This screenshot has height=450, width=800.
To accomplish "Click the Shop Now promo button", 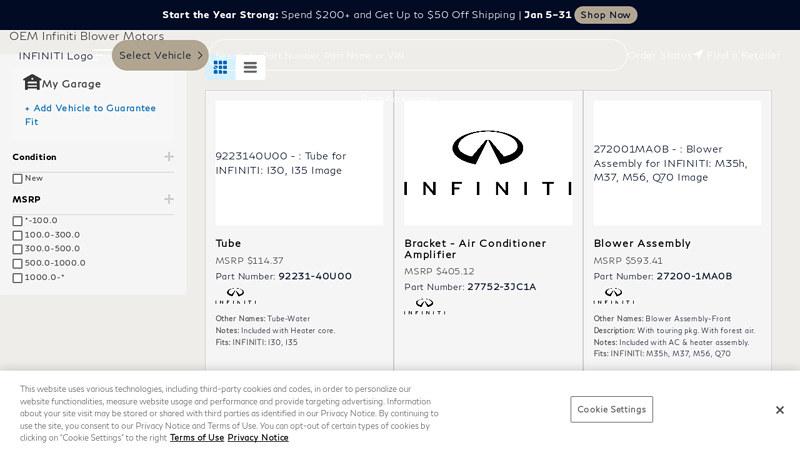I will (606, 15).
